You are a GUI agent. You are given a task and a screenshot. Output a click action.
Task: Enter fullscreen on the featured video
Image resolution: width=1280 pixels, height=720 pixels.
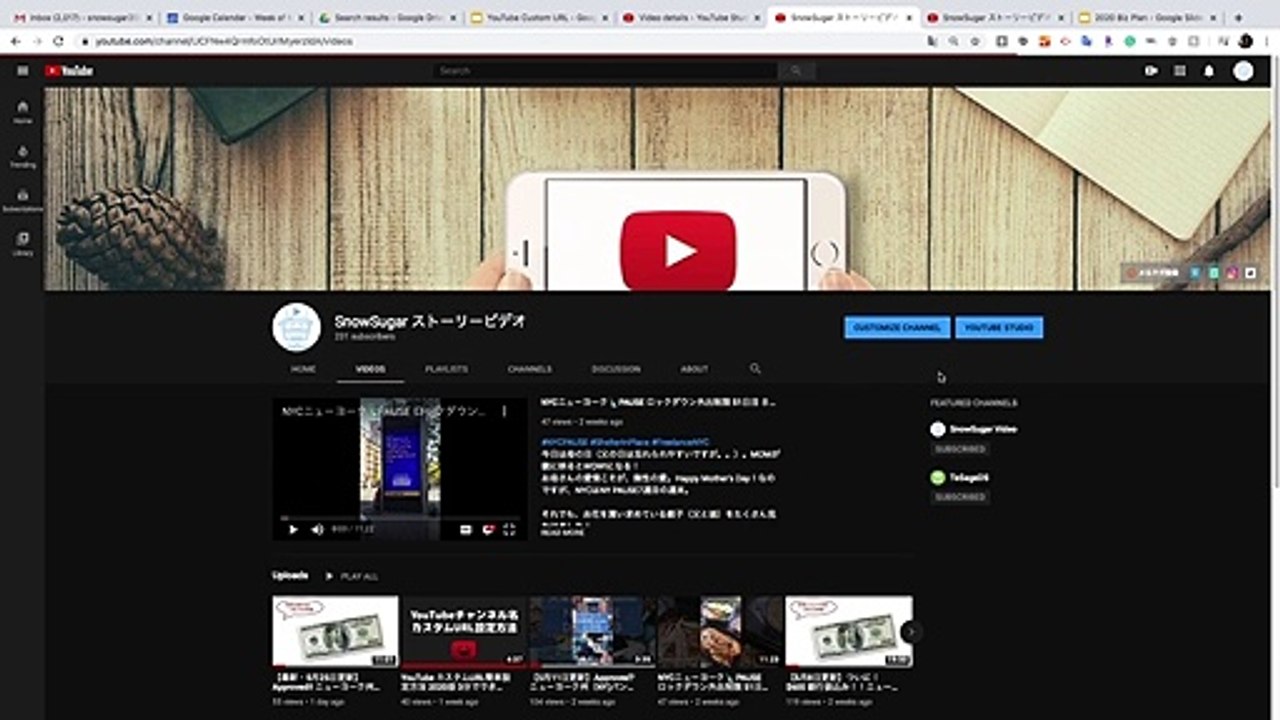(510, 529)
